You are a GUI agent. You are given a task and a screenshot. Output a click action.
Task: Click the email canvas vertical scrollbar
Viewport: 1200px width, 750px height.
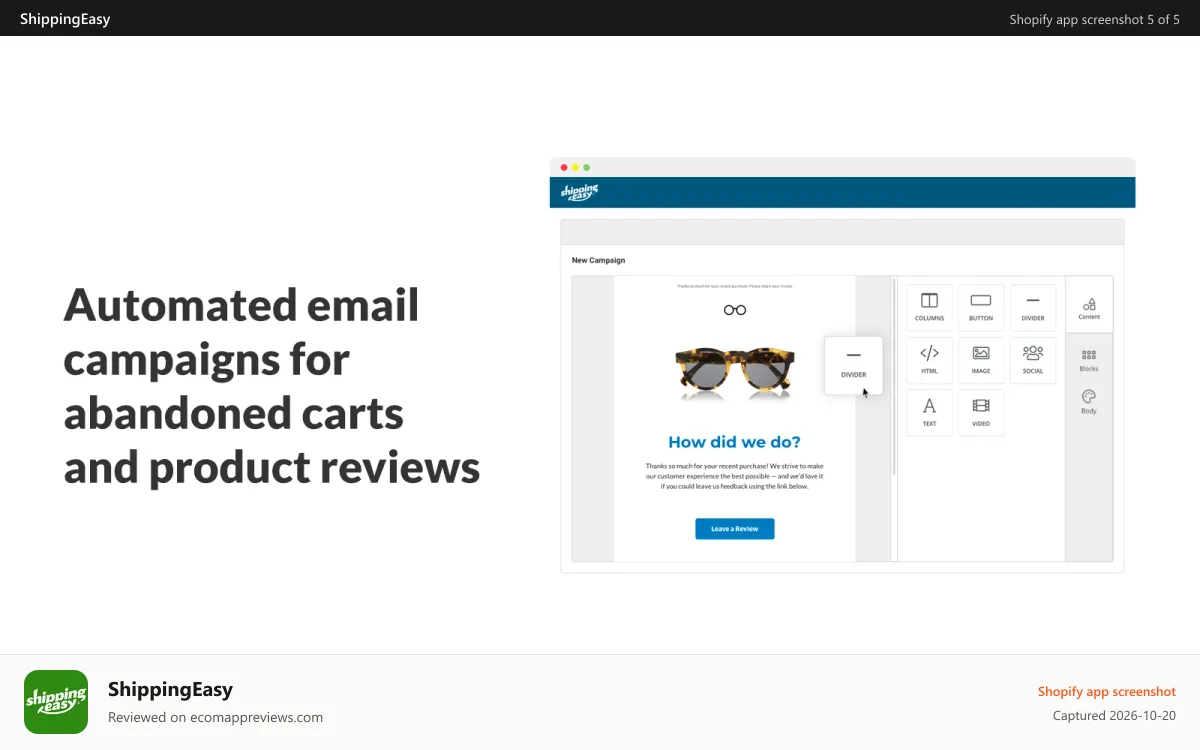click(894, 378)
